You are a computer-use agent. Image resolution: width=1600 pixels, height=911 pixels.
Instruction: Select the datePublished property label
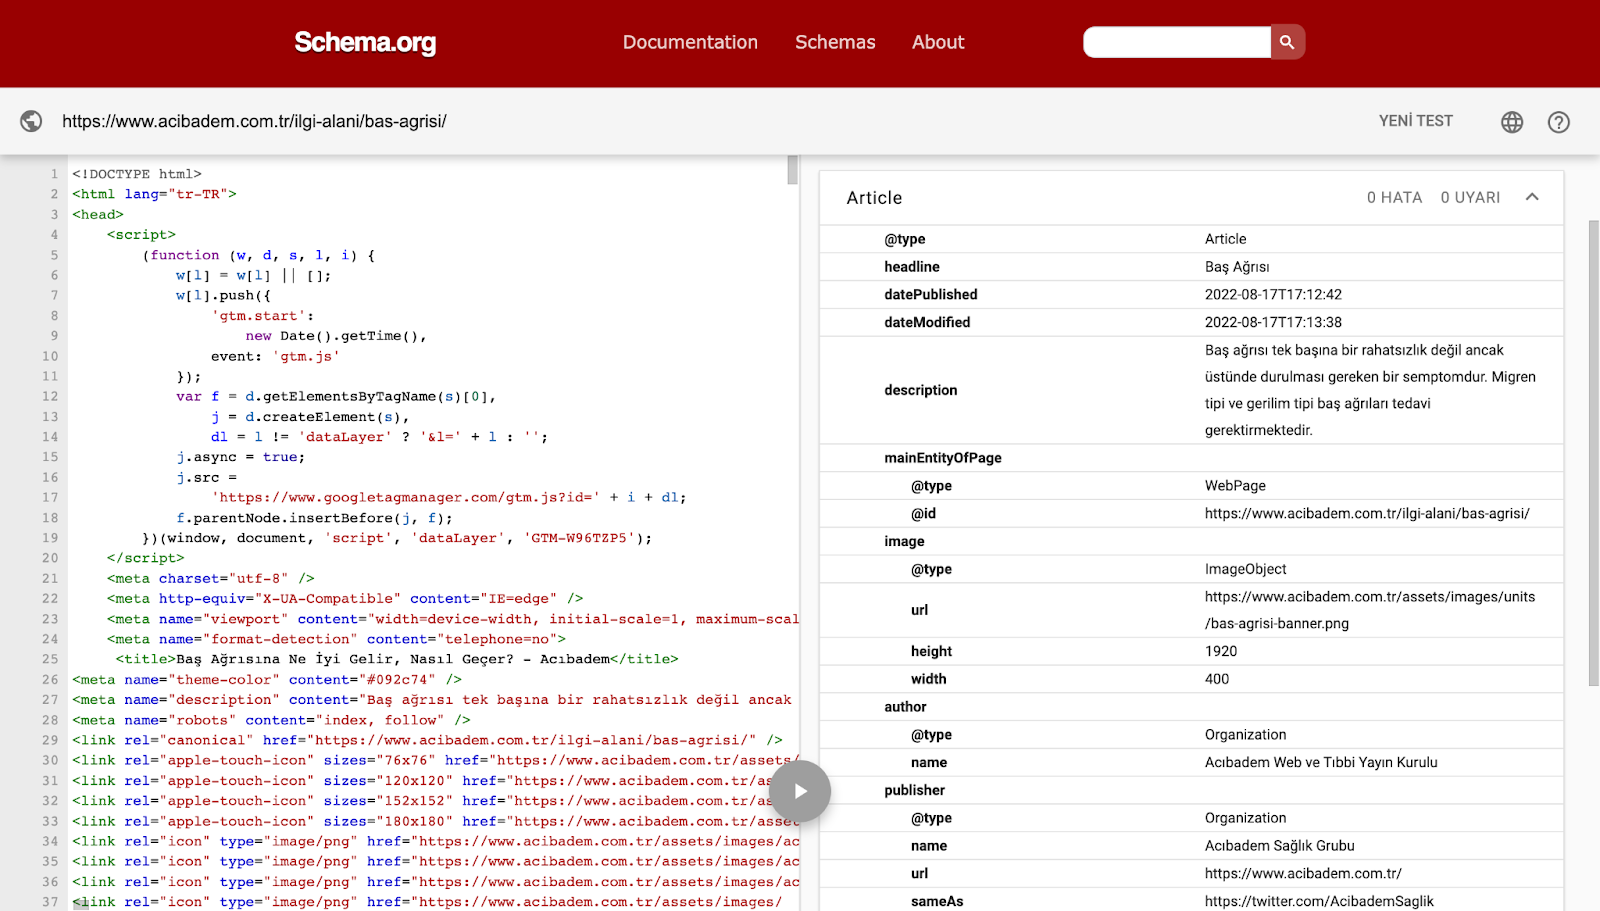(x=931, y=294)
